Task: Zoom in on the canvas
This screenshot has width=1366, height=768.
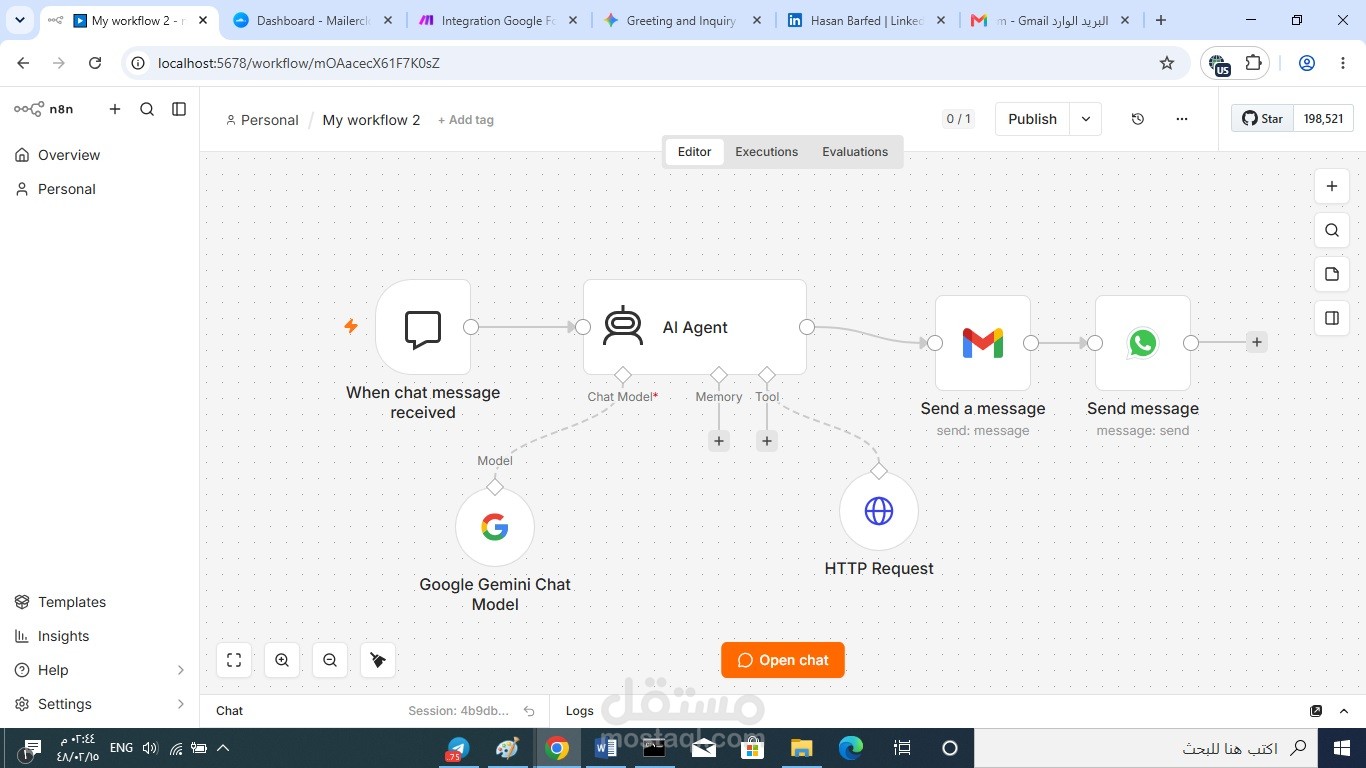Action: click(x=282, y=660)
